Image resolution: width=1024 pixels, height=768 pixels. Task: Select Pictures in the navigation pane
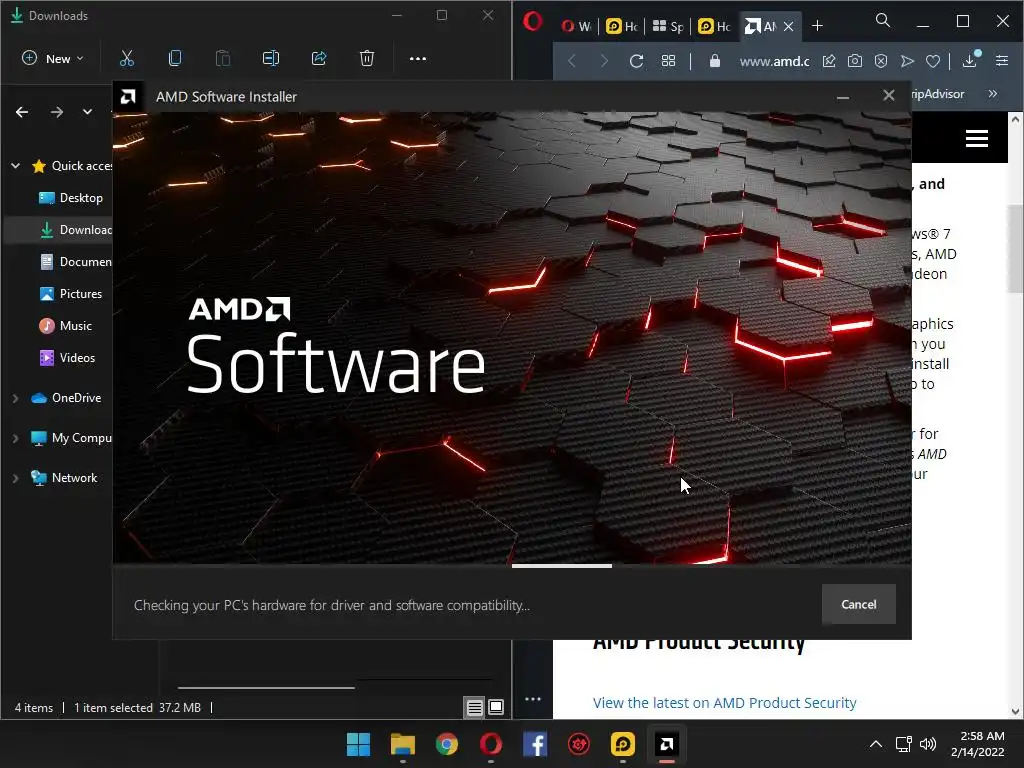[71, 294]
